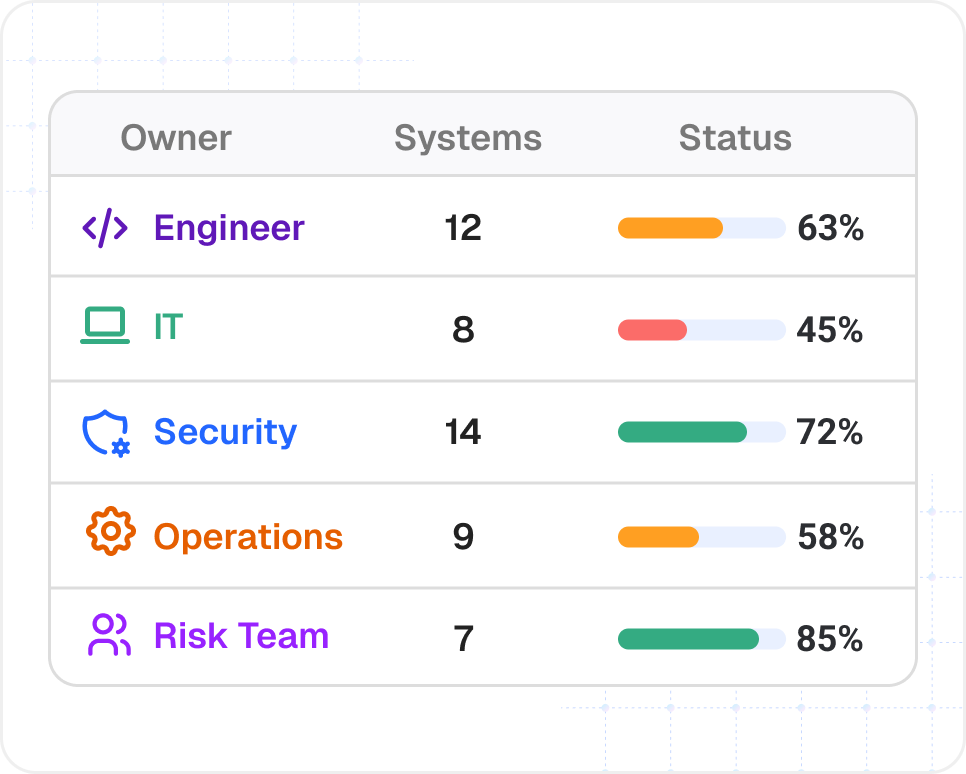The image size is (966, 774).
Task: Click the 63% status value
Action: (x=830, y=228)
